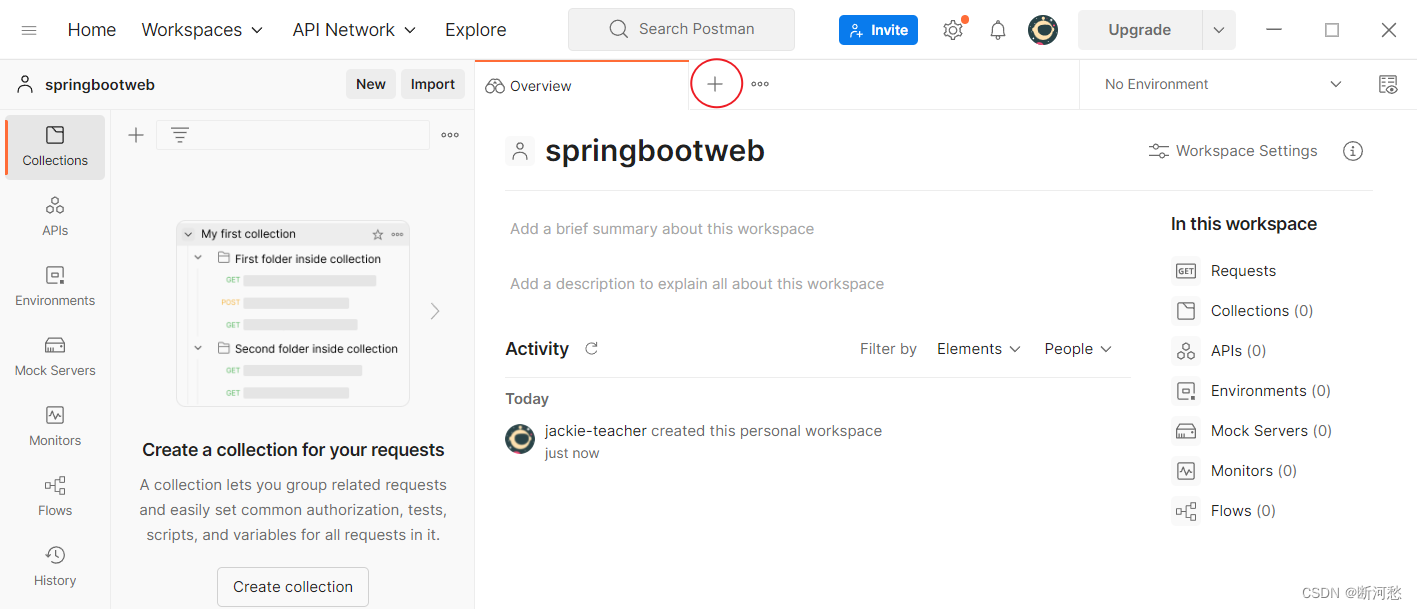This screenshot has height=609, width=1417.
Task: Check notifications bell
Action: (x=997, y=29)
